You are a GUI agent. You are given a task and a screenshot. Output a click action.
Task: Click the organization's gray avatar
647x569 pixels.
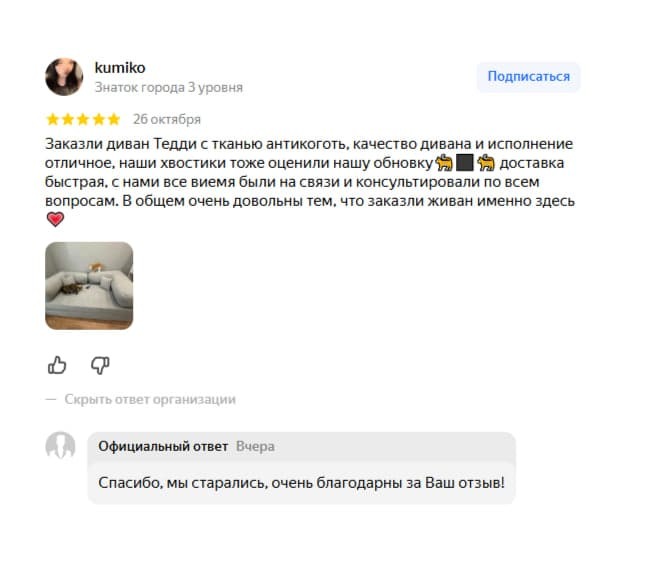pyautogui.click(x=60, y=446)
